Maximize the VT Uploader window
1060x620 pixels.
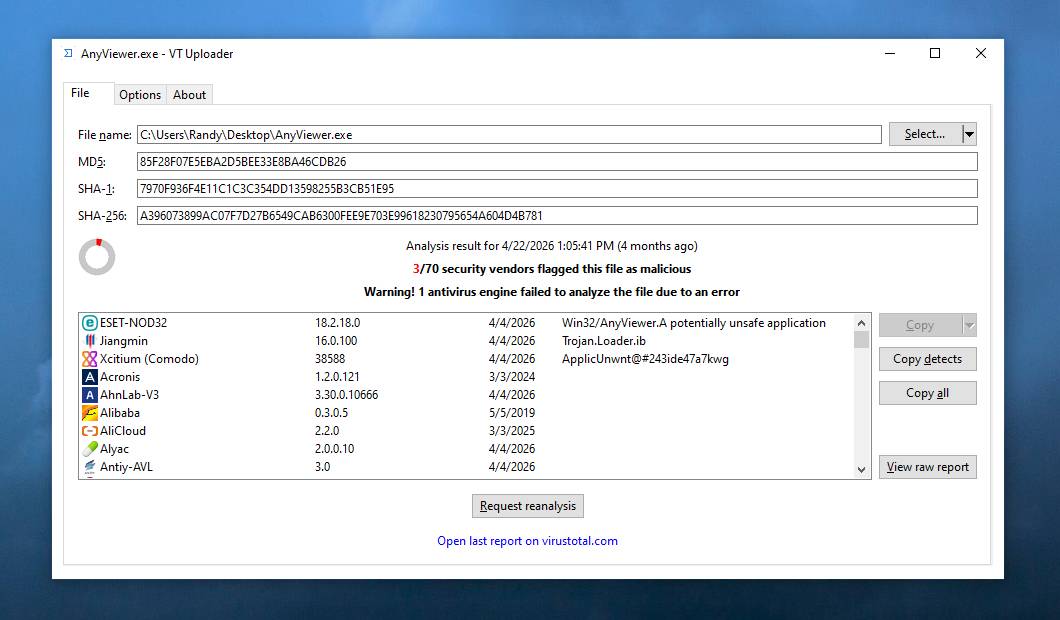coord(935,53)
